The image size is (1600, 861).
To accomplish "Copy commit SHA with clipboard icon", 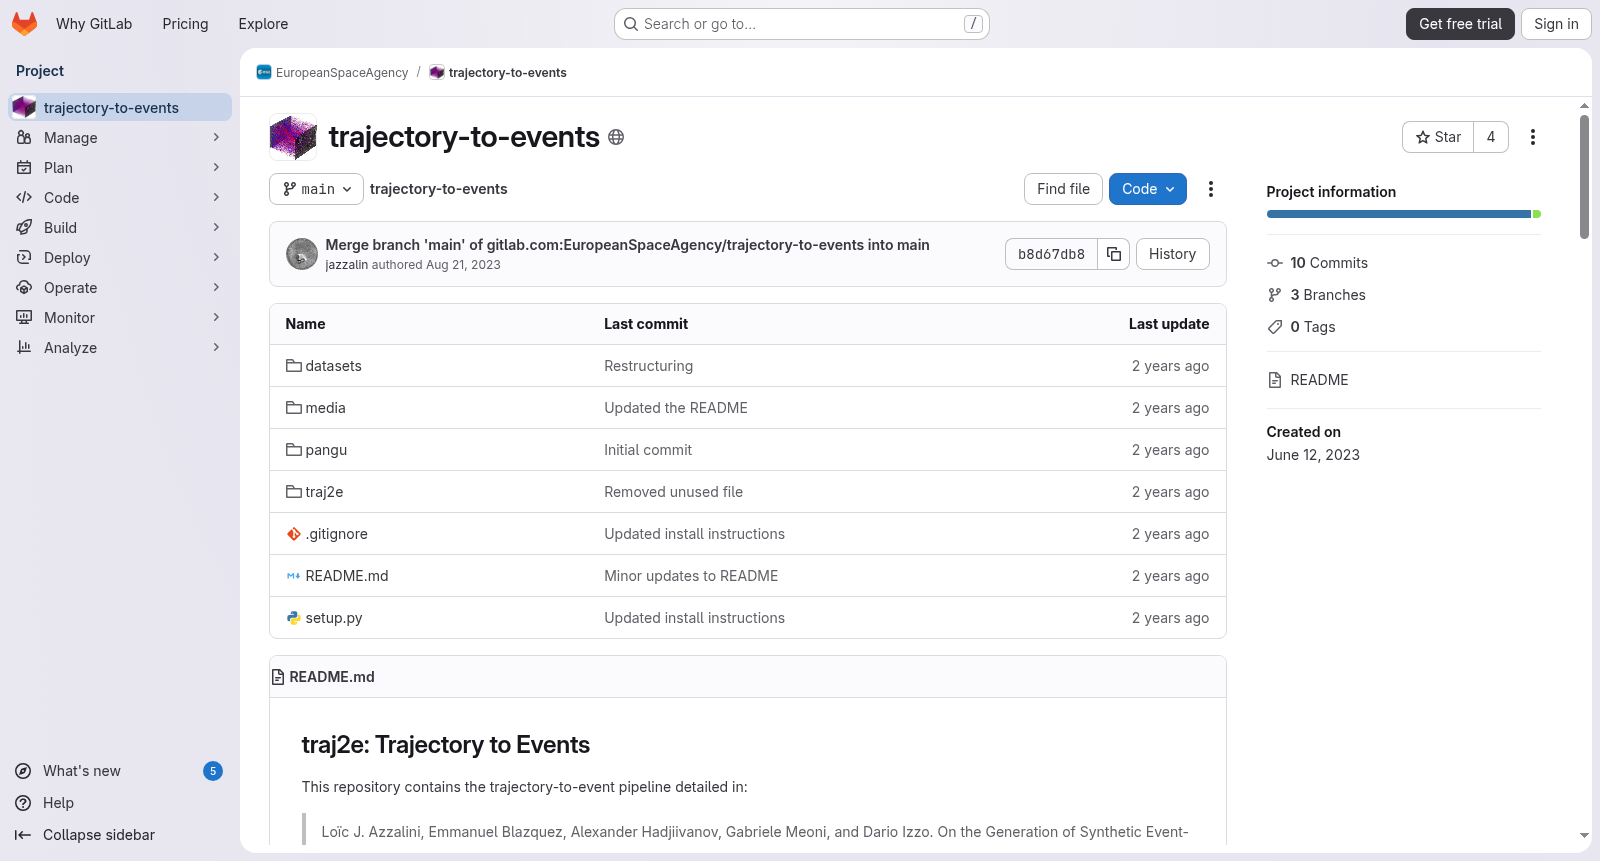I will coord(1114,254).
